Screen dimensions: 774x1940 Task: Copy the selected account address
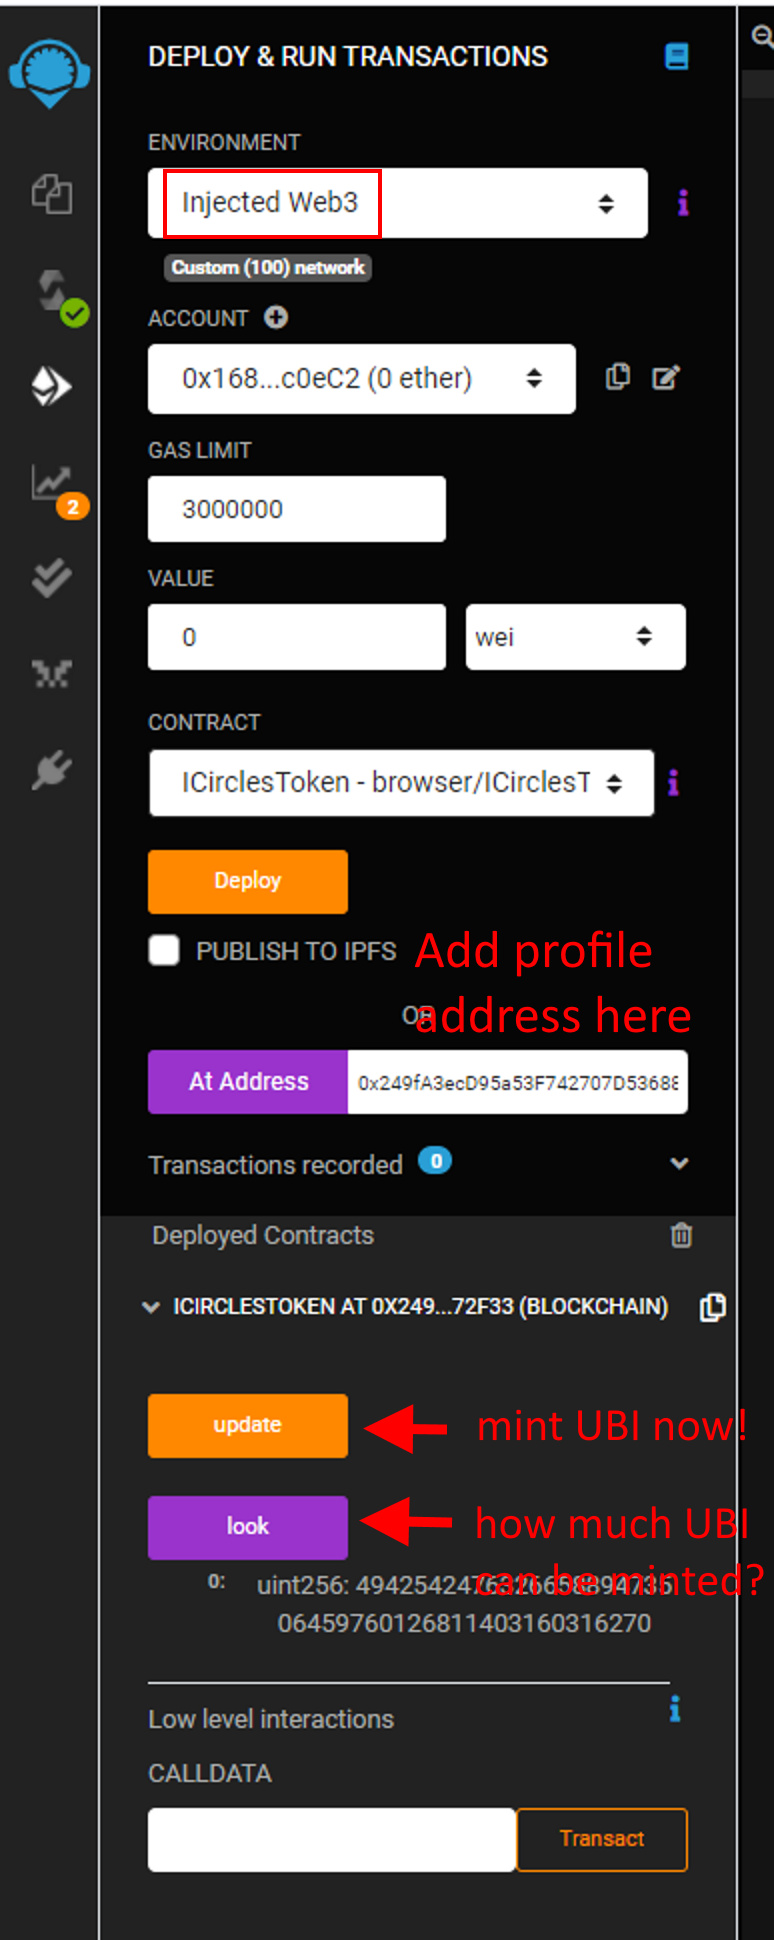[x=618, y=377]
